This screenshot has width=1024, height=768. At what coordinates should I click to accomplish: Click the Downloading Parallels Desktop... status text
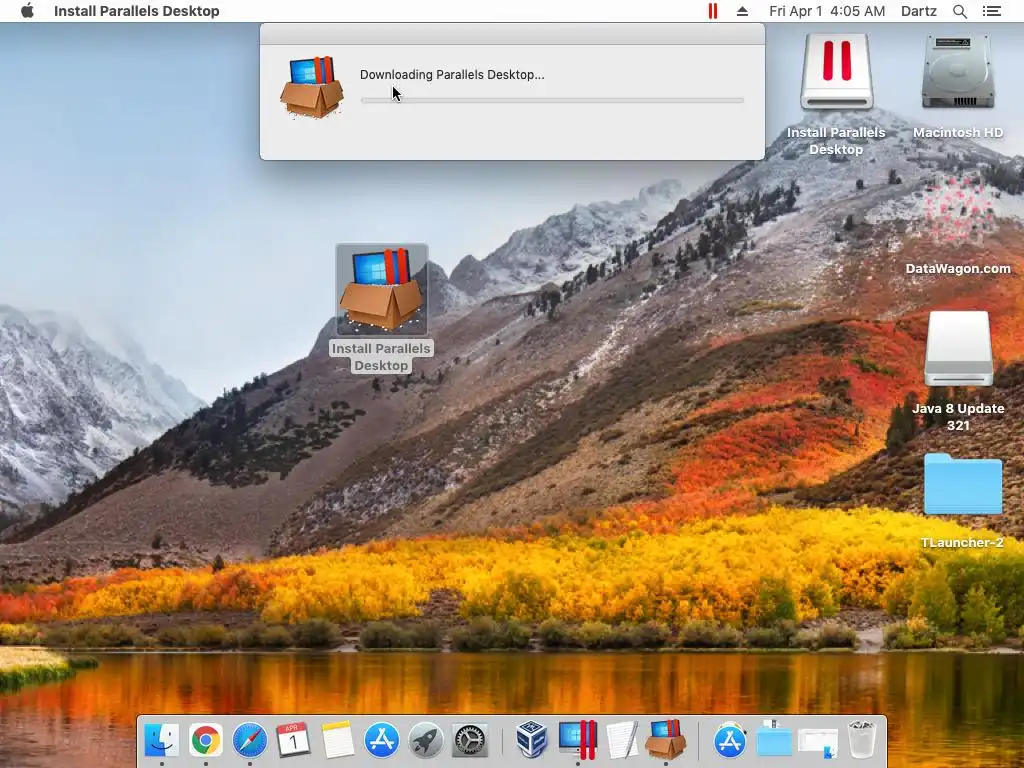(x=452, y=74)
